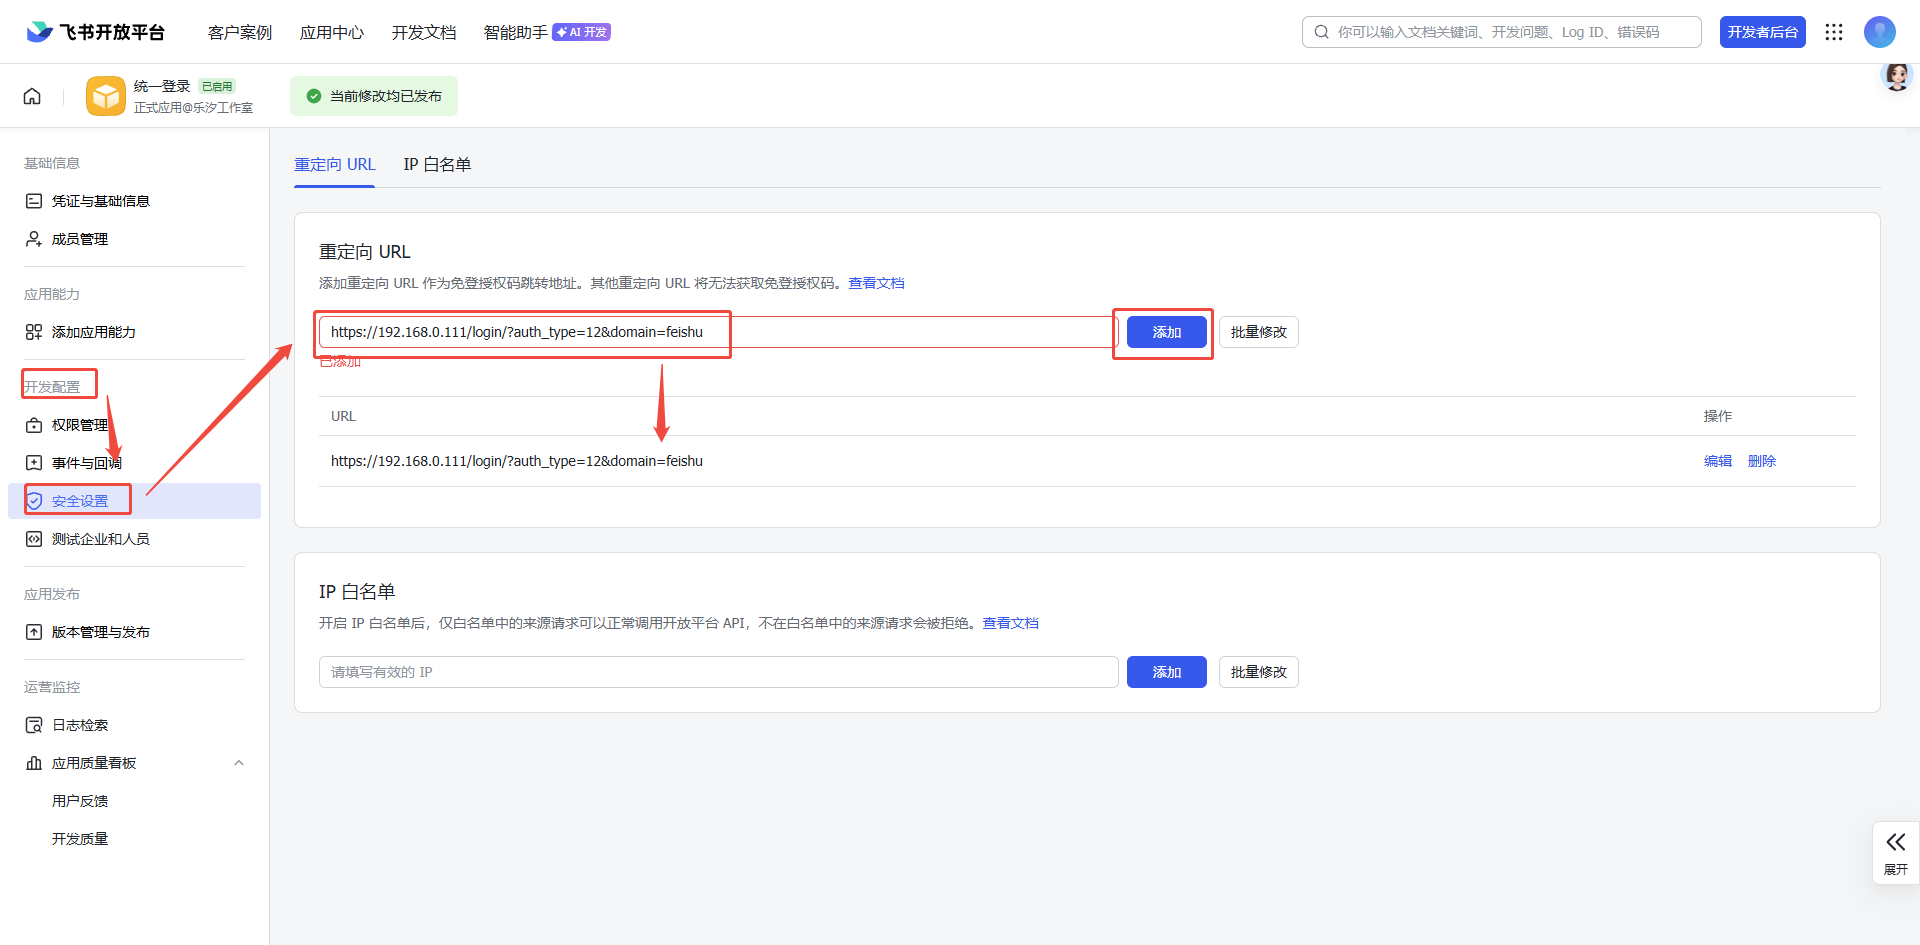Open the app grid launcher icon
The height and width of the screenshot is (945, 1920).
(1834, 32)
